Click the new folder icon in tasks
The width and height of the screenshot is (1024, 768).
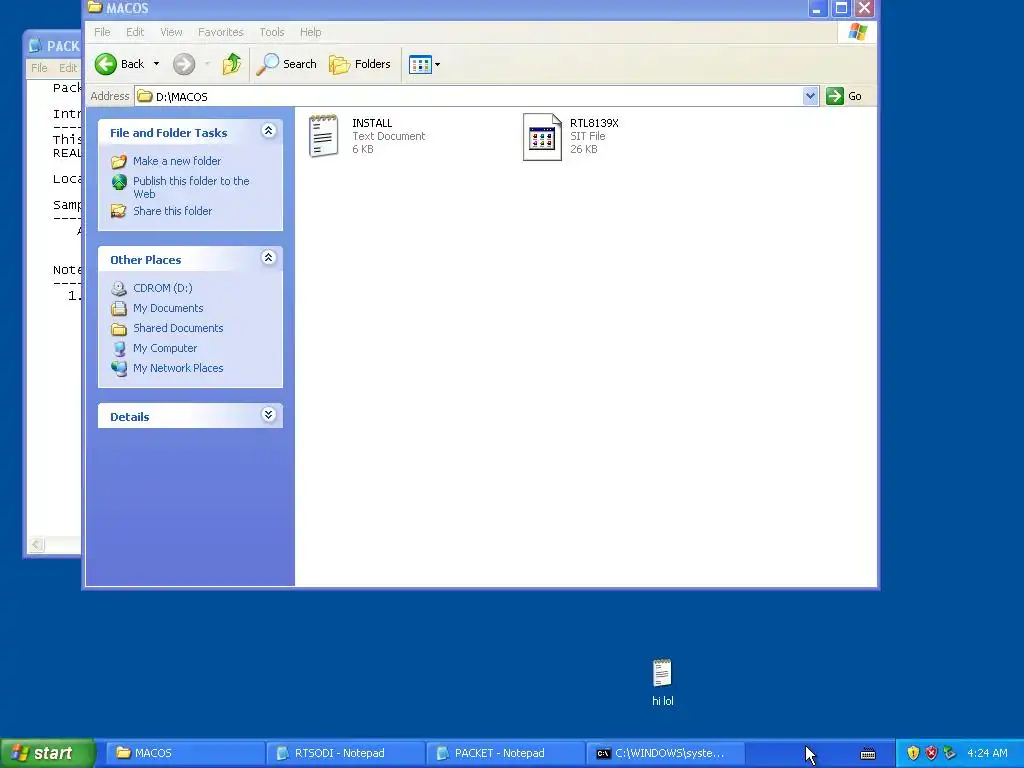tap(119, 161)
